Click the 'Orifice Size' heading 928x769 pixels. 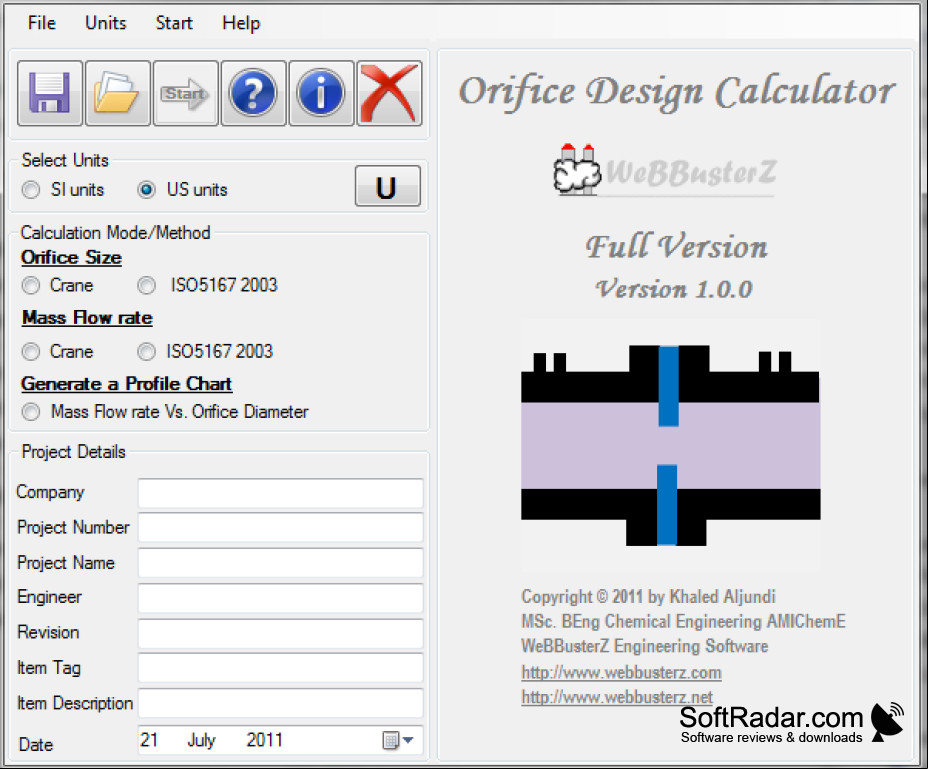(72, 258)
